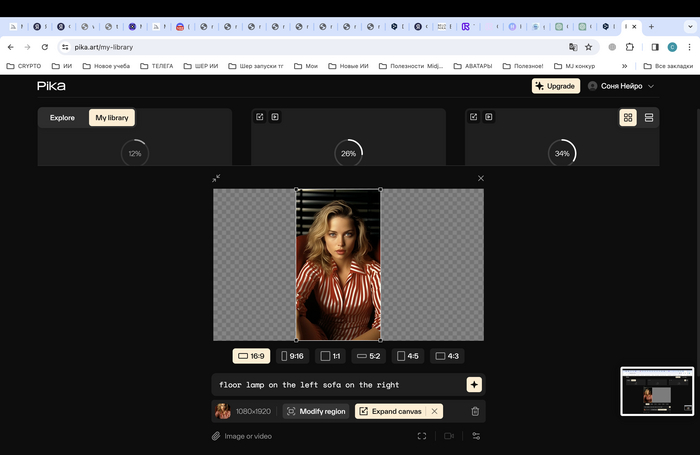The height and width of the screenshot is (455, 700).
Task: Click the camera control icon
Action: pos(449,436)
